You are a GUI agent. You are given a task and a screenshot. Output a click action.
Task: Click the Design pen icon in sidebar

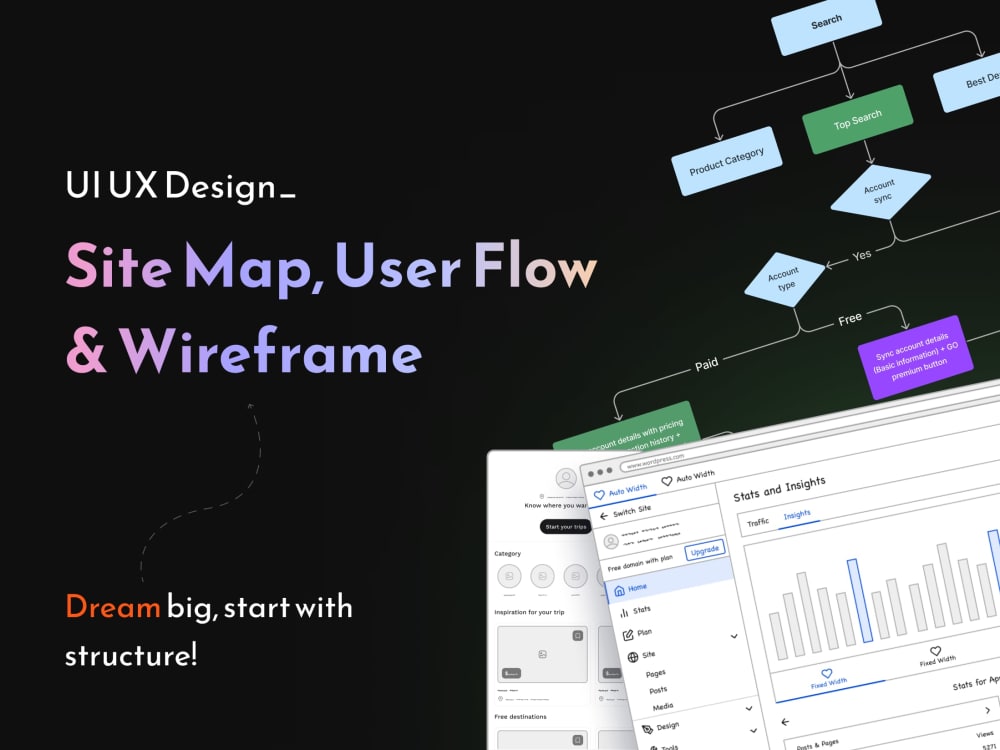click(x=647, y=729)
